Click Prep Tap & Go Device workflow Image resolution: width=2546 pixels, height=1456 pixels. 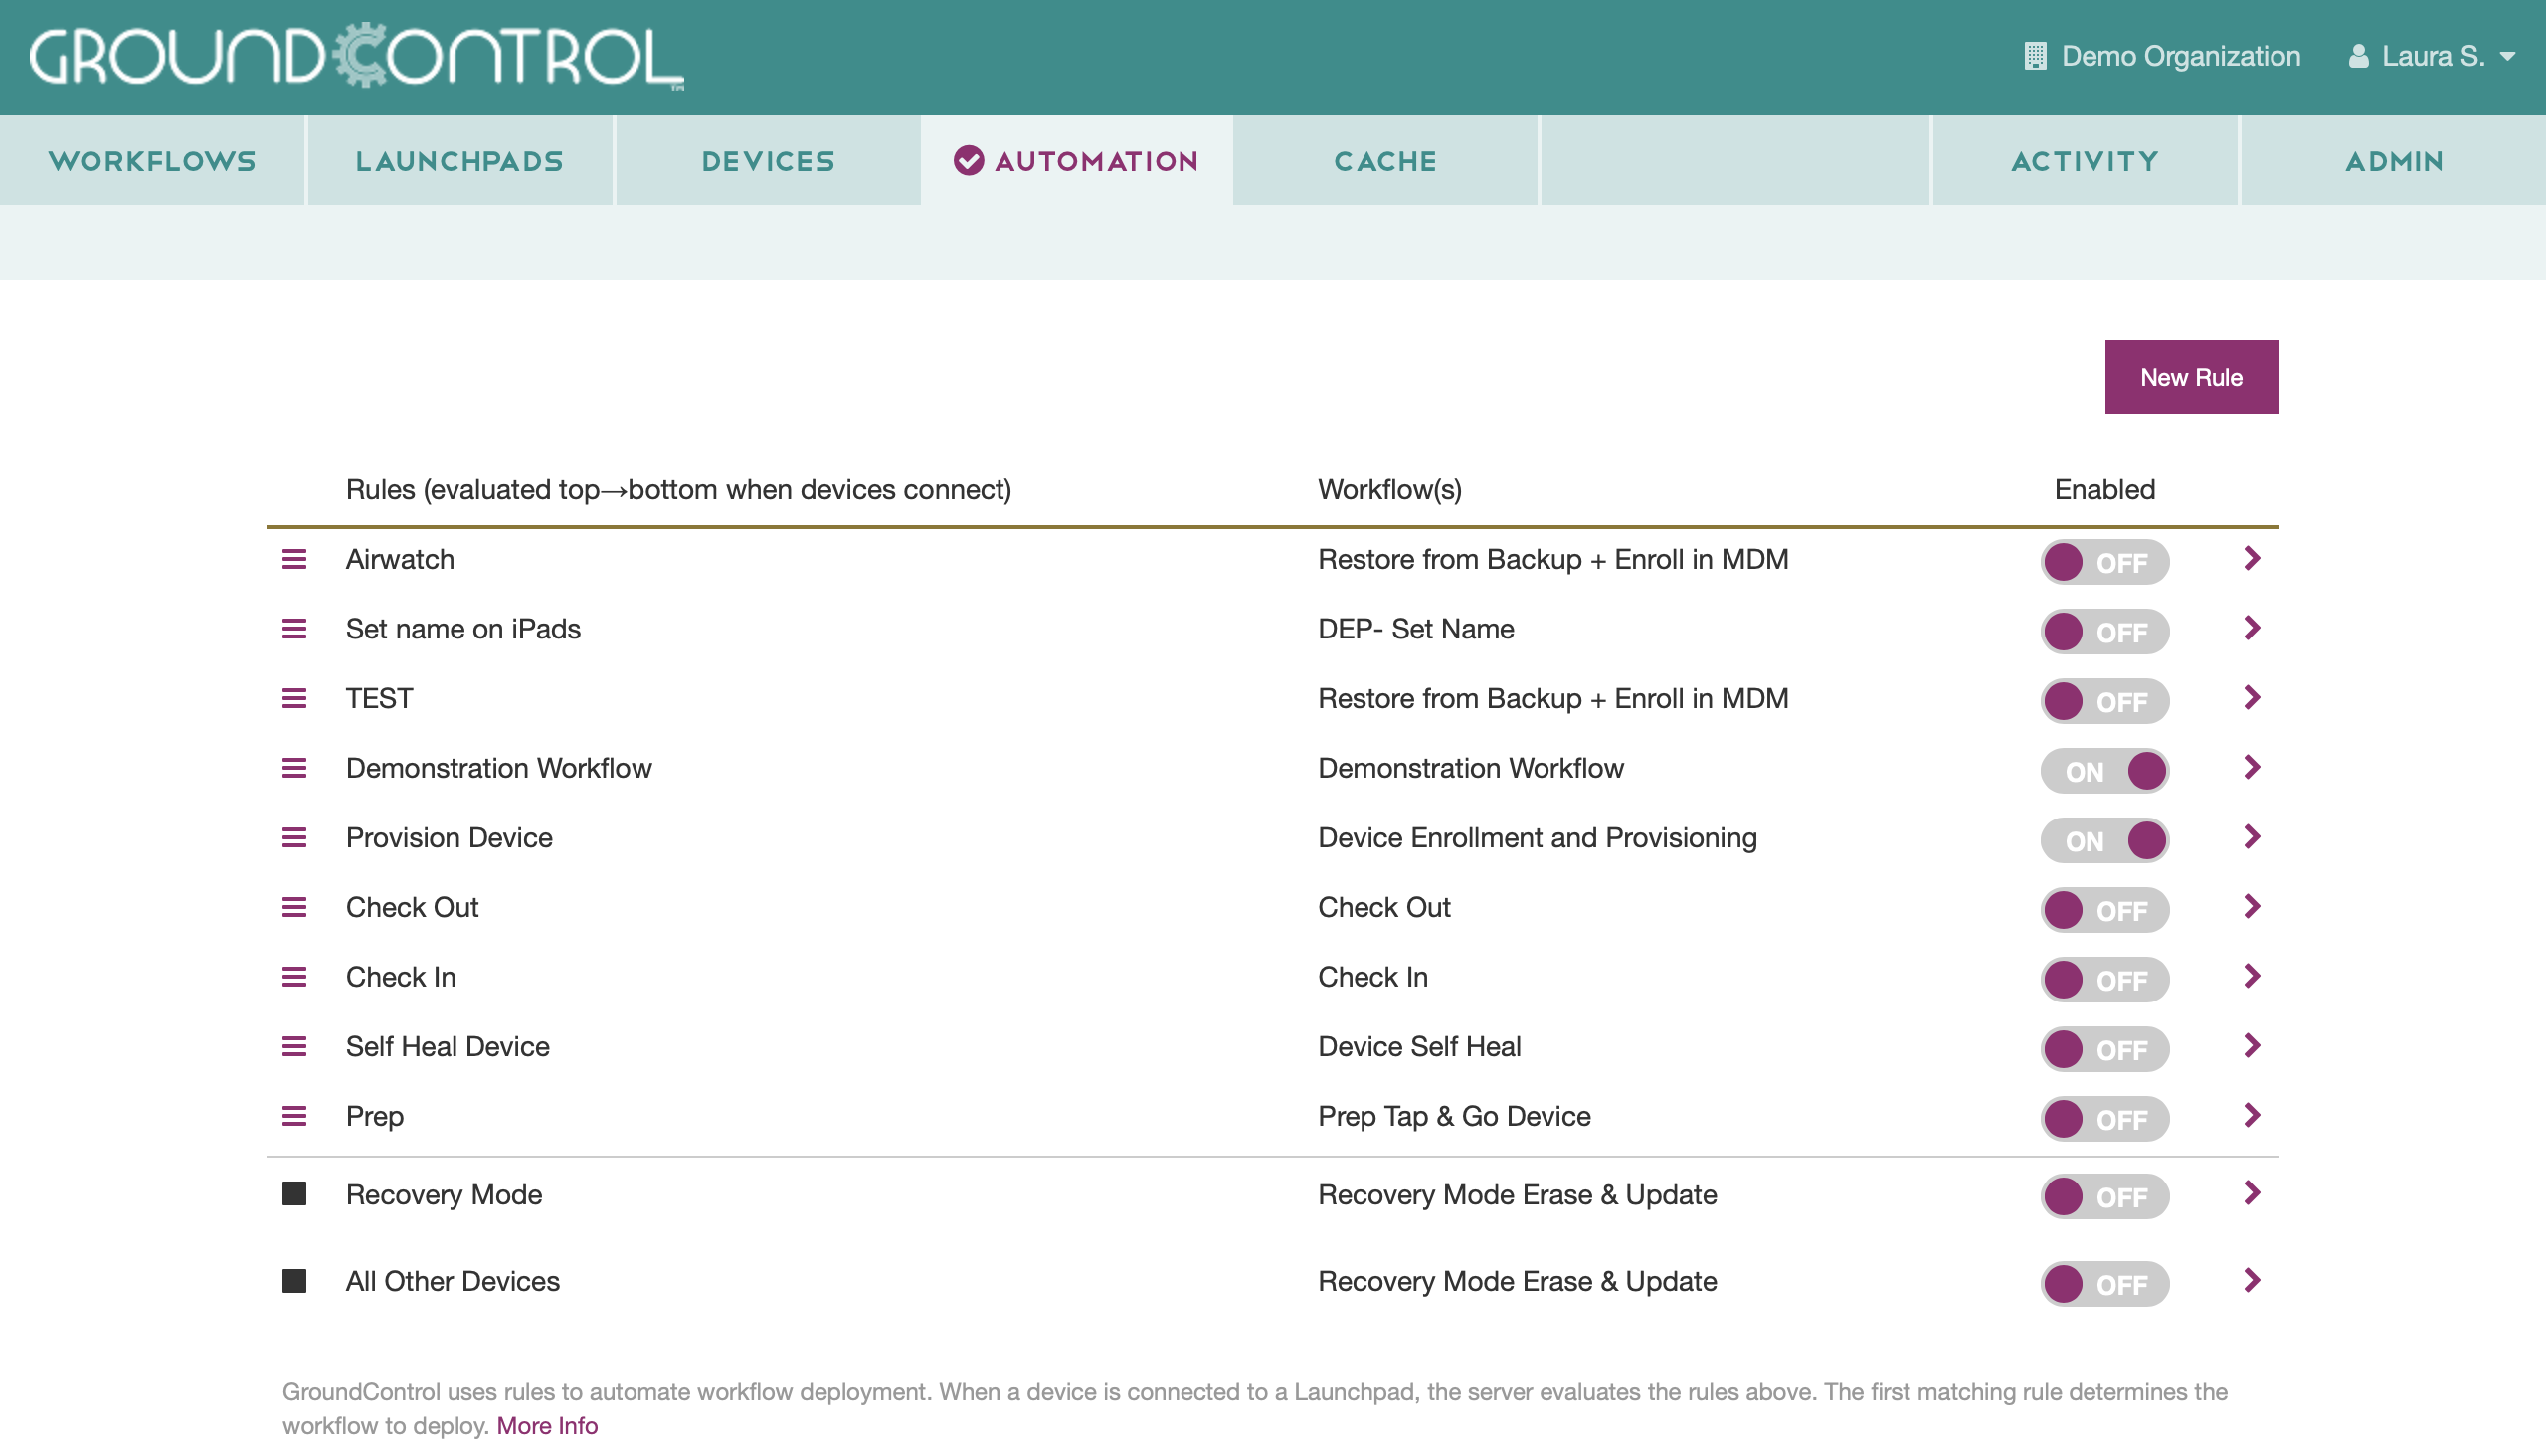pos(1454,1116)
